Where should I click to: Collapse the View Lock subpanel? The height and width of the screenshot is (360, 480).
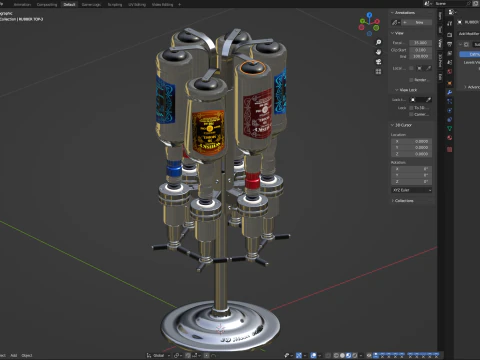point(397,90)
